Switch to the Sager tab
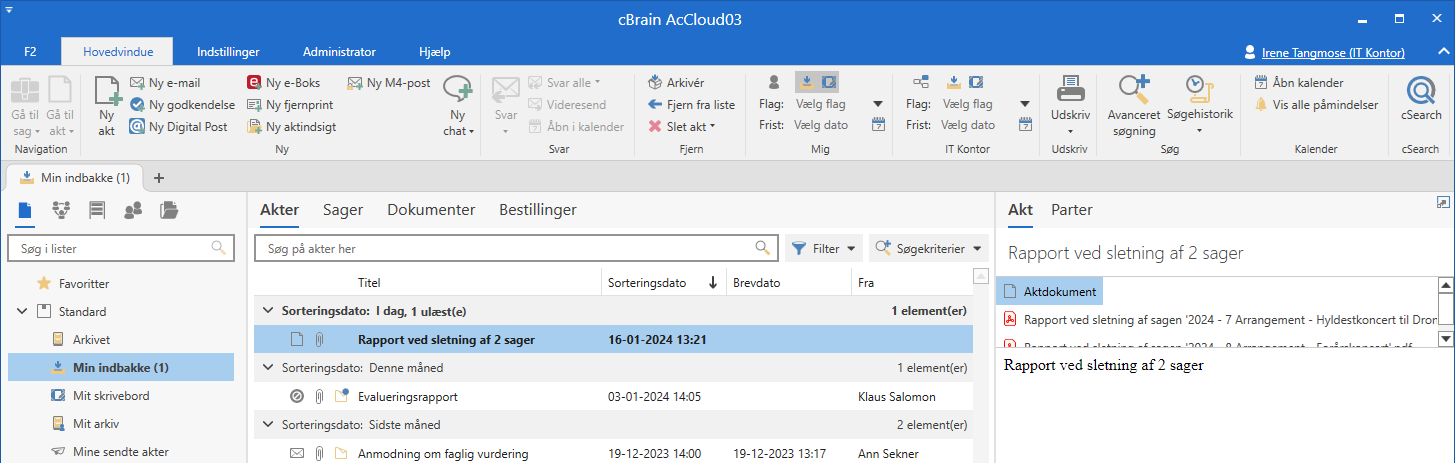Viewport: 1455px width, 463px height. pyautogui.click(x=342, y=210)
